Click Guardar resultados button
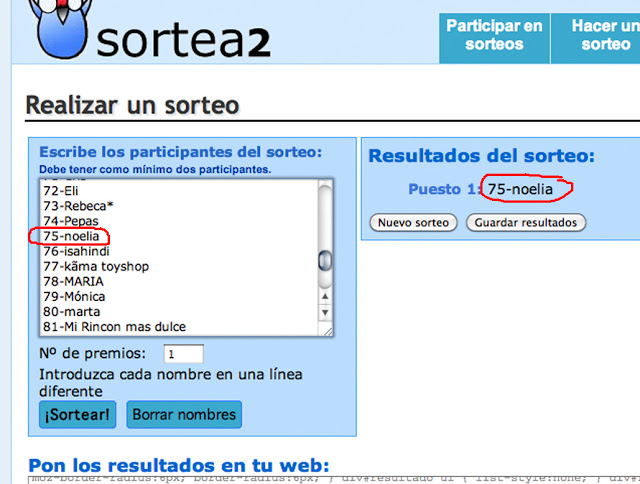The image size is (640, 484). click(525, 222)
